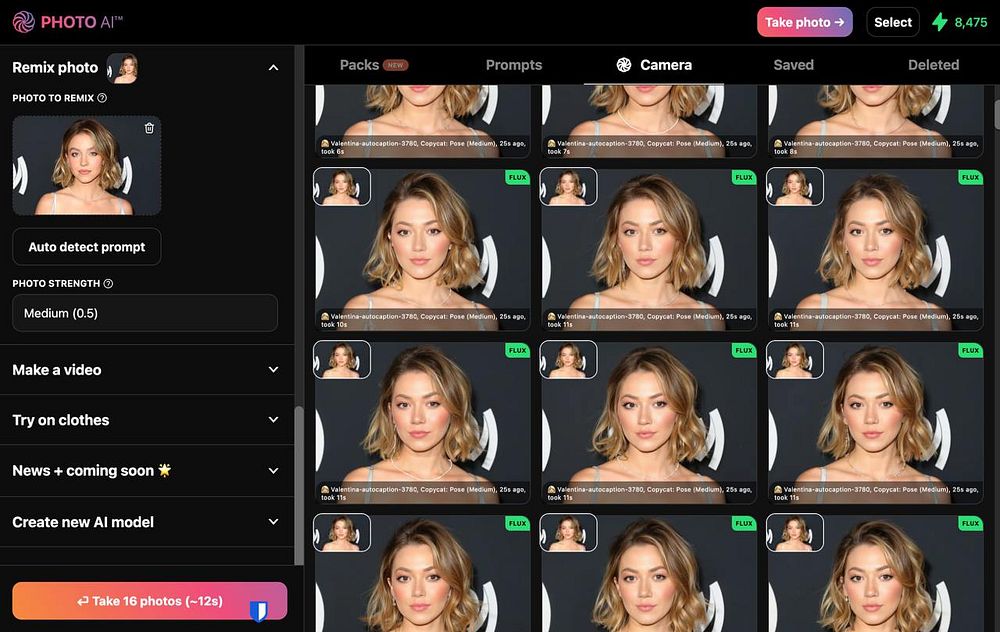This screenshot has width=1000, height=632.
Task: Click the 'PHOTO TO REMIX' label
Action: 53,98
